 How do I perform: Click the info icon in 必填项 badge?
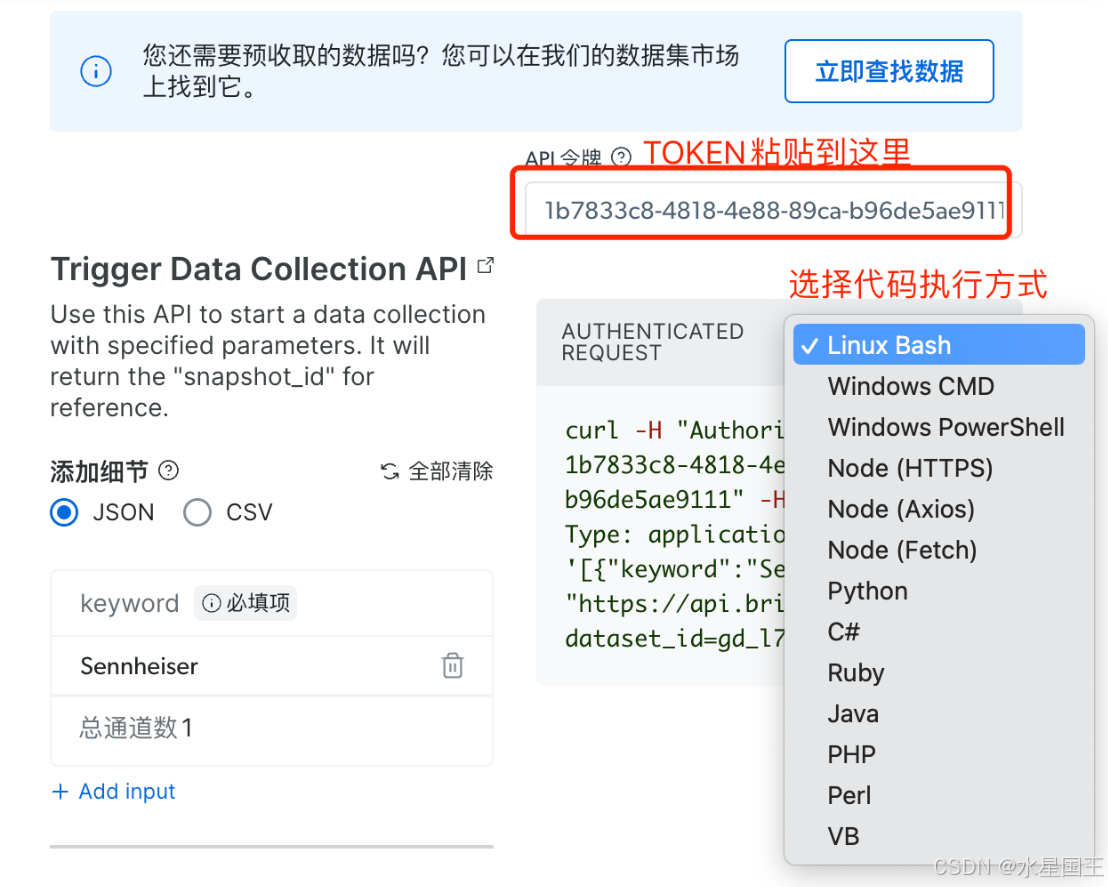point(211,603)
